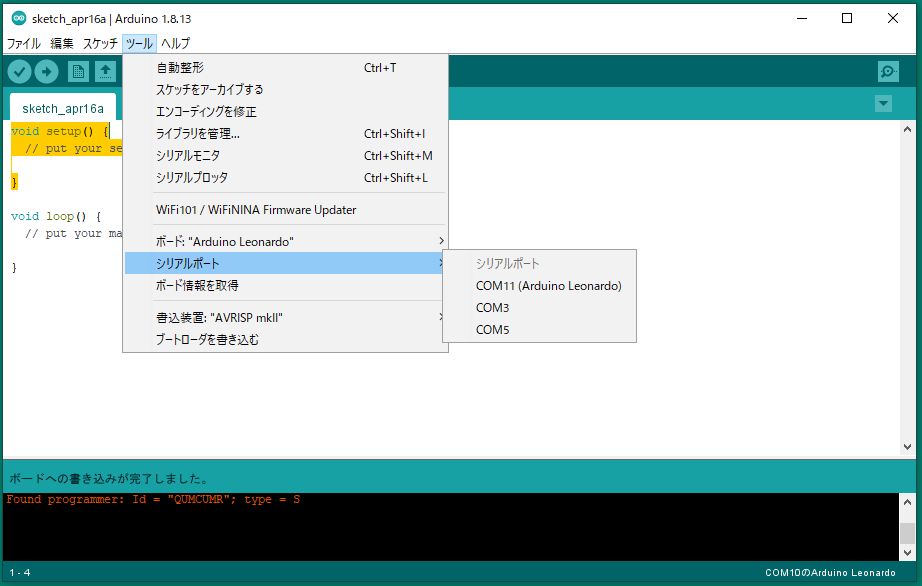Switch to the sketch_apr16a tab

coord(63,109)
